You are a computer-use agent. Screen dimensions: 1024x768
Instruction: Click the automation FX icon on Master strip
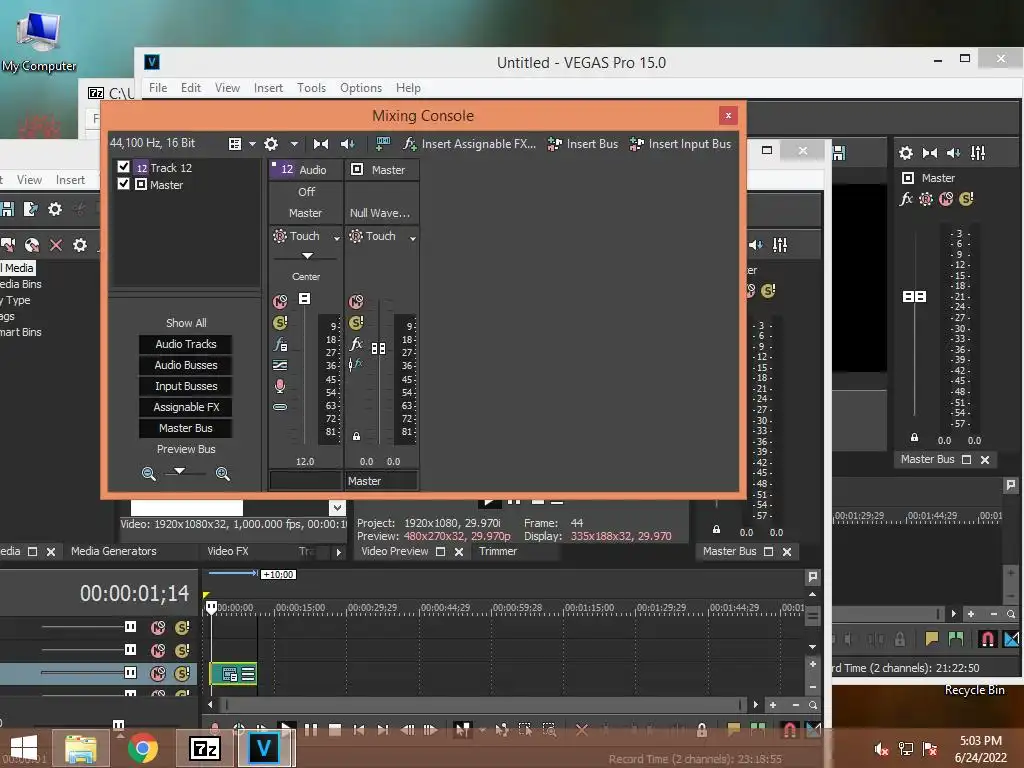[355, 364]
